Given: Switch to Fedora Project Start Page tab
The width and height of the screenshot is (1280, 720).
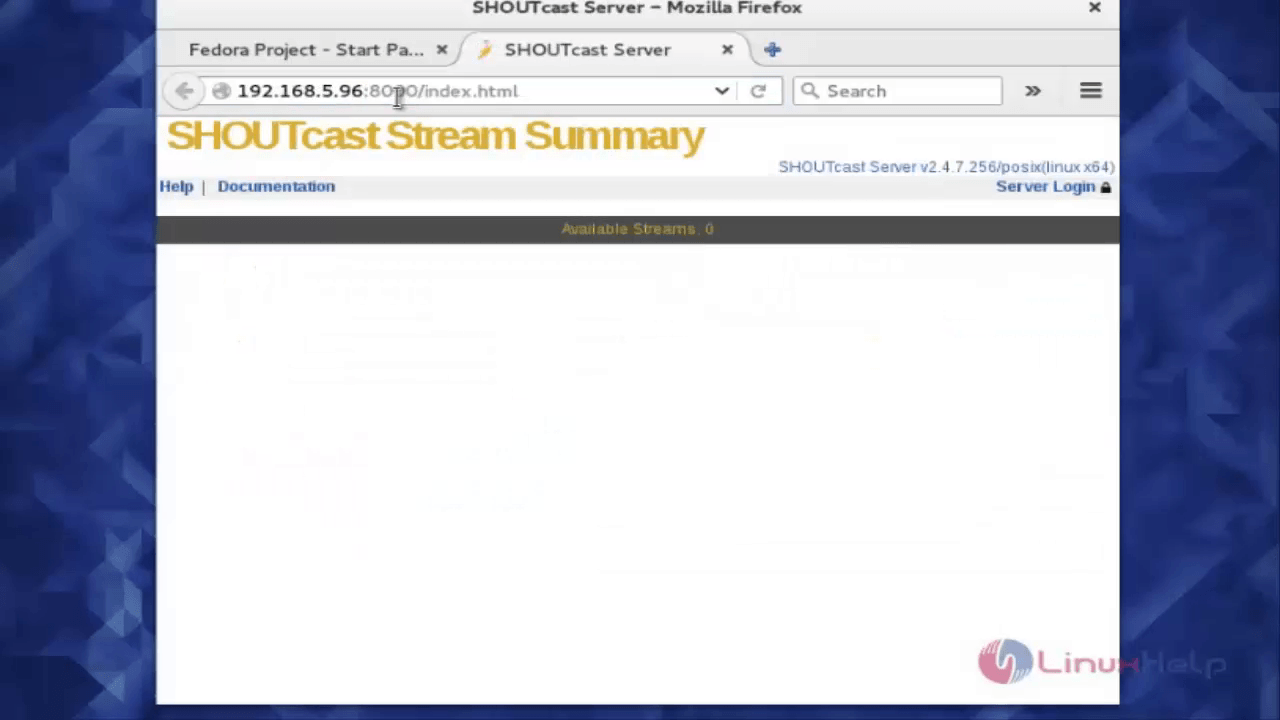Looking at the screenshot, I should point(306,49).
